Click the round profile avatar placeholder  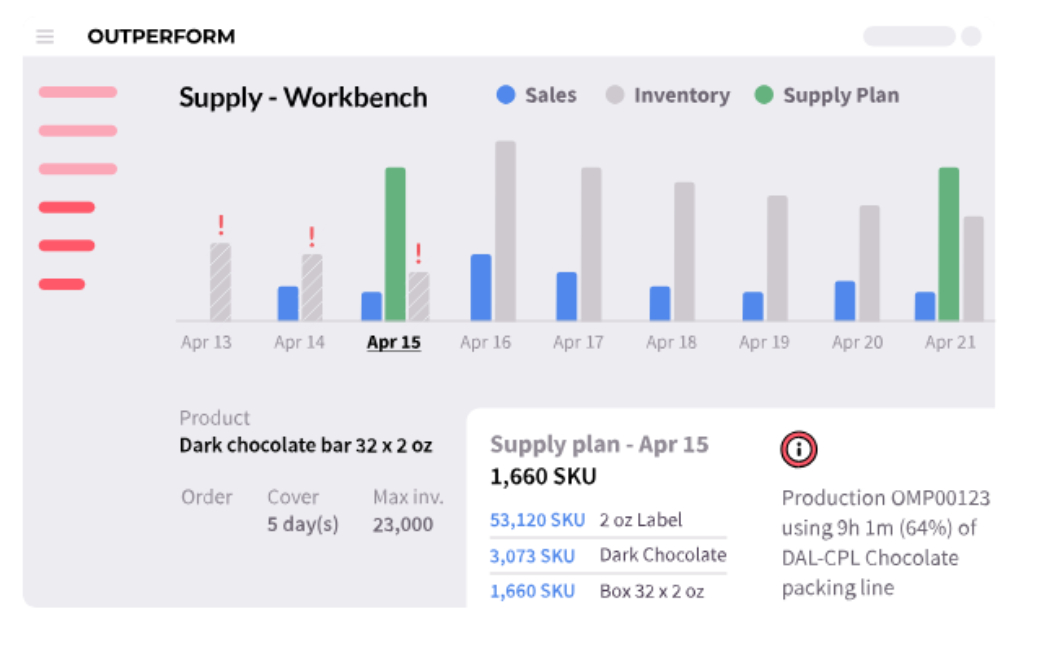[x=971, y=36]
